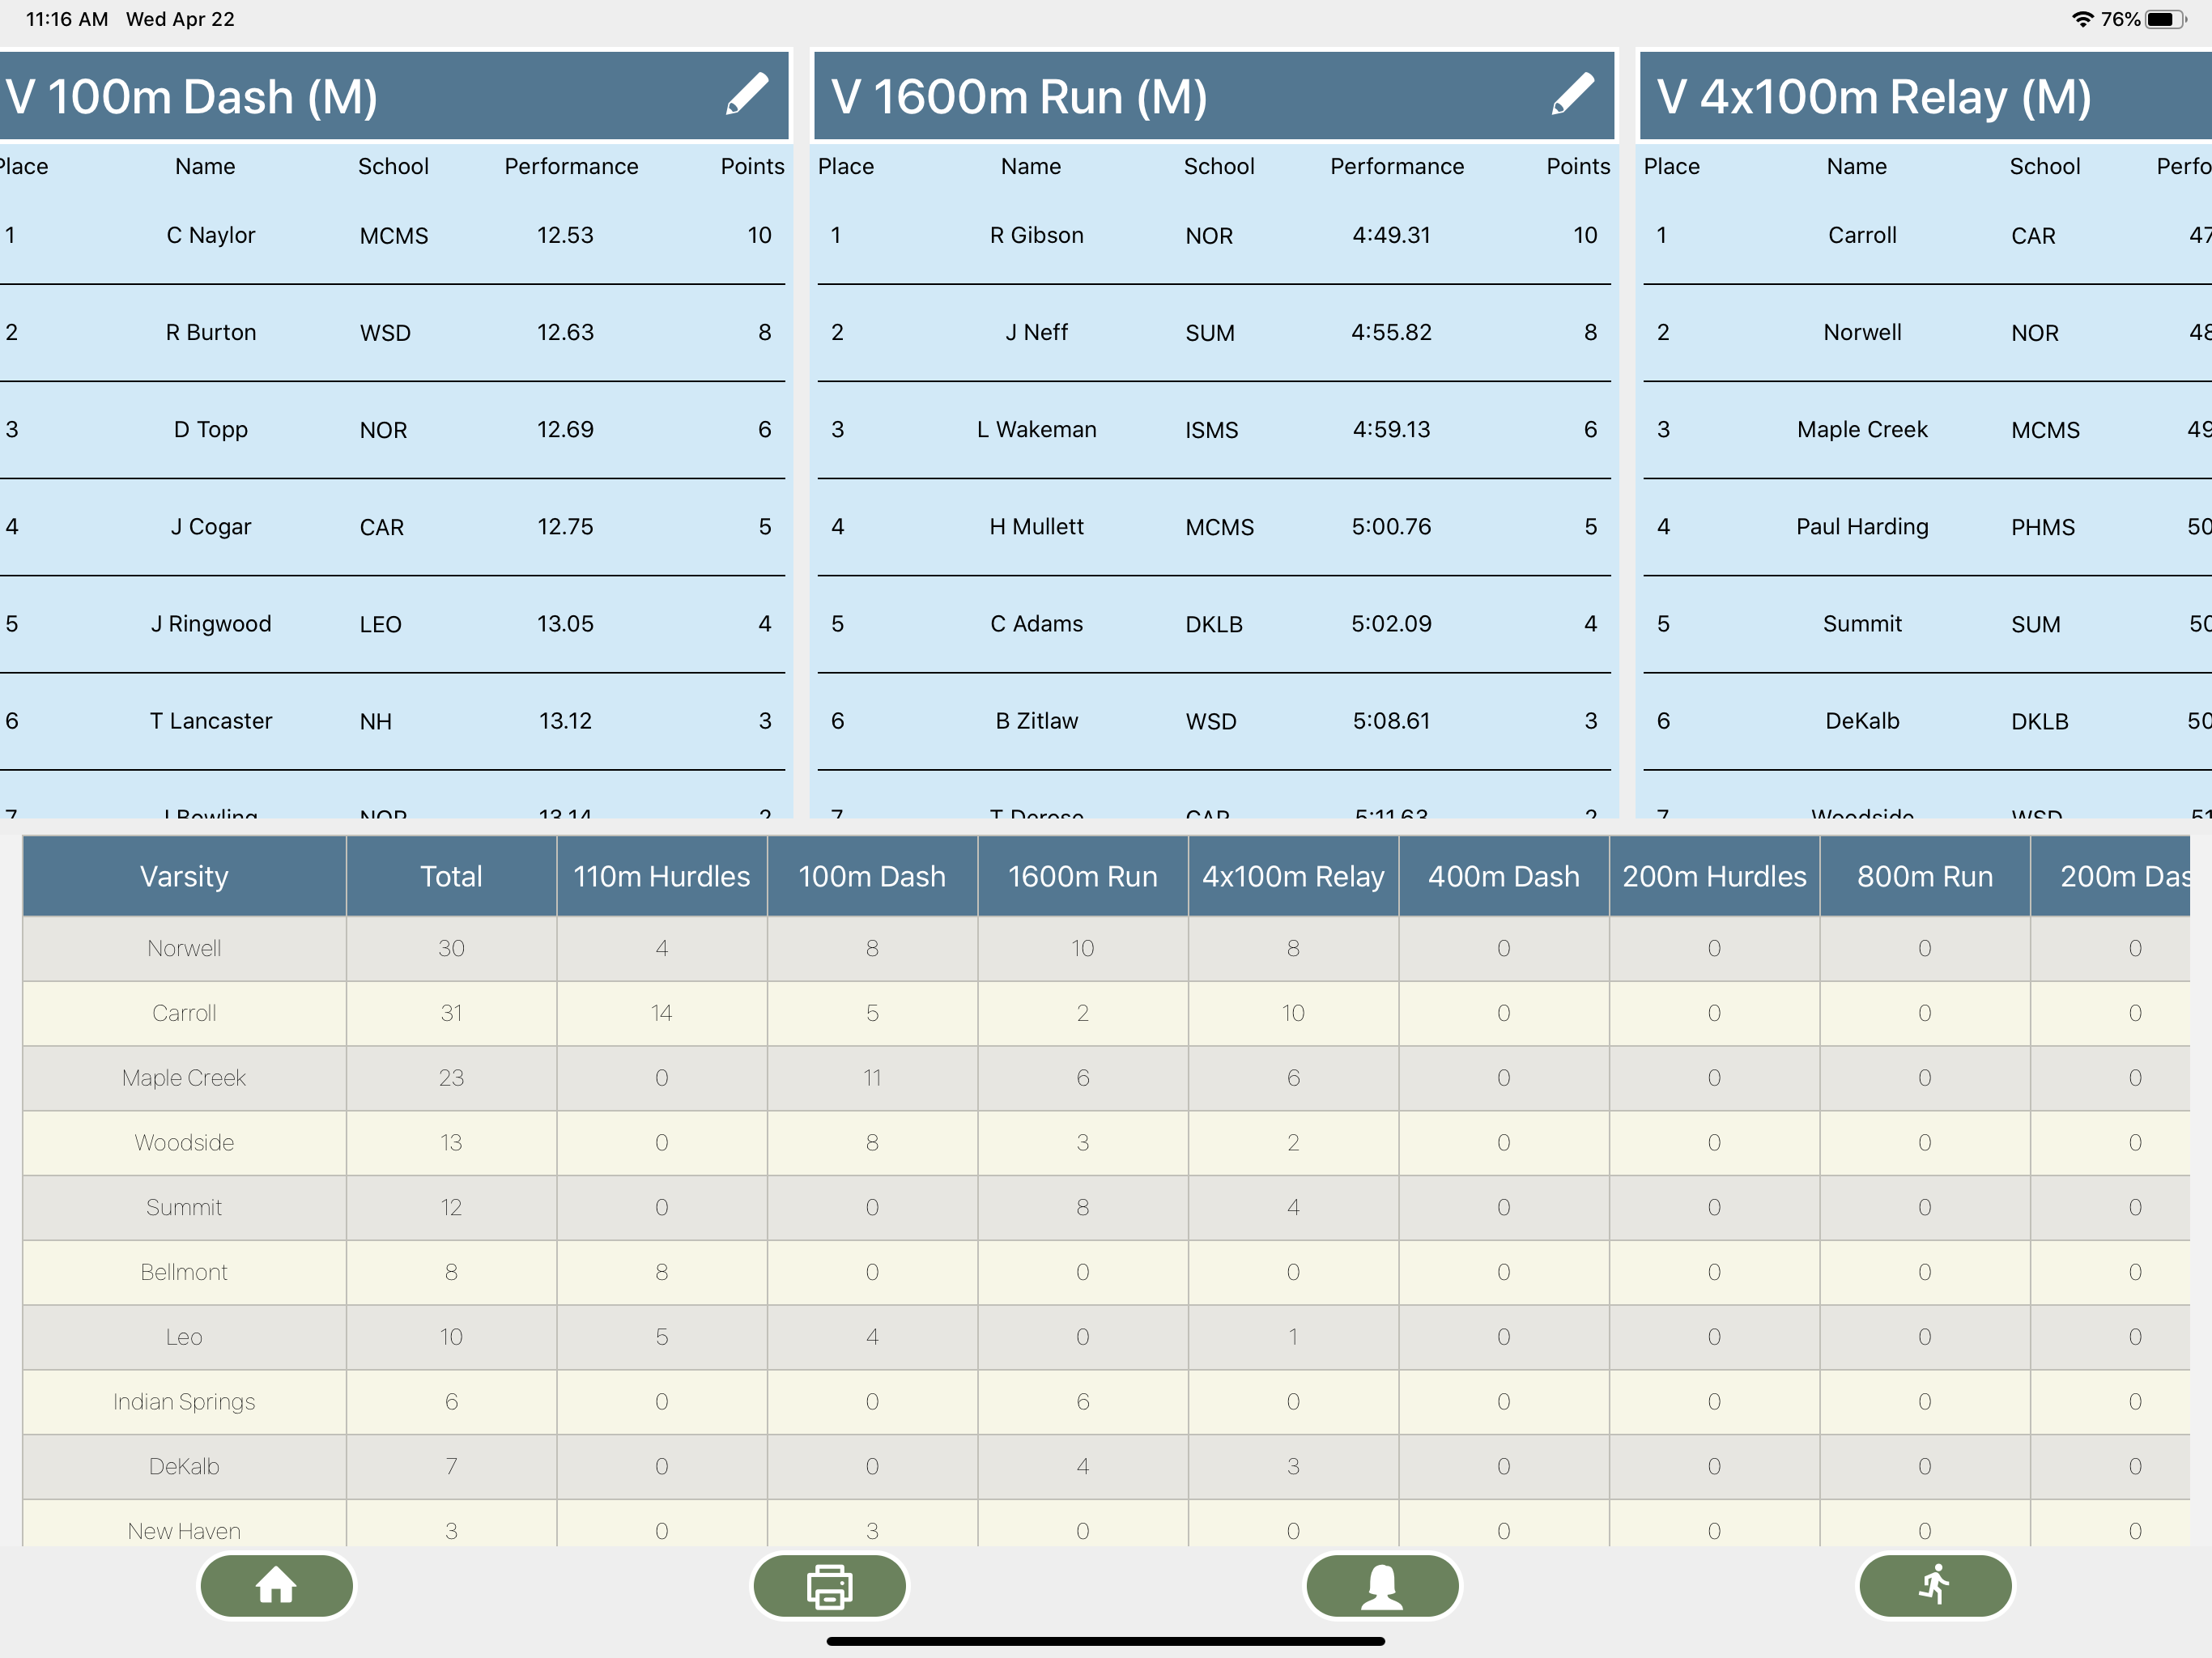Tap the home button

click(x=277, y=1585)
